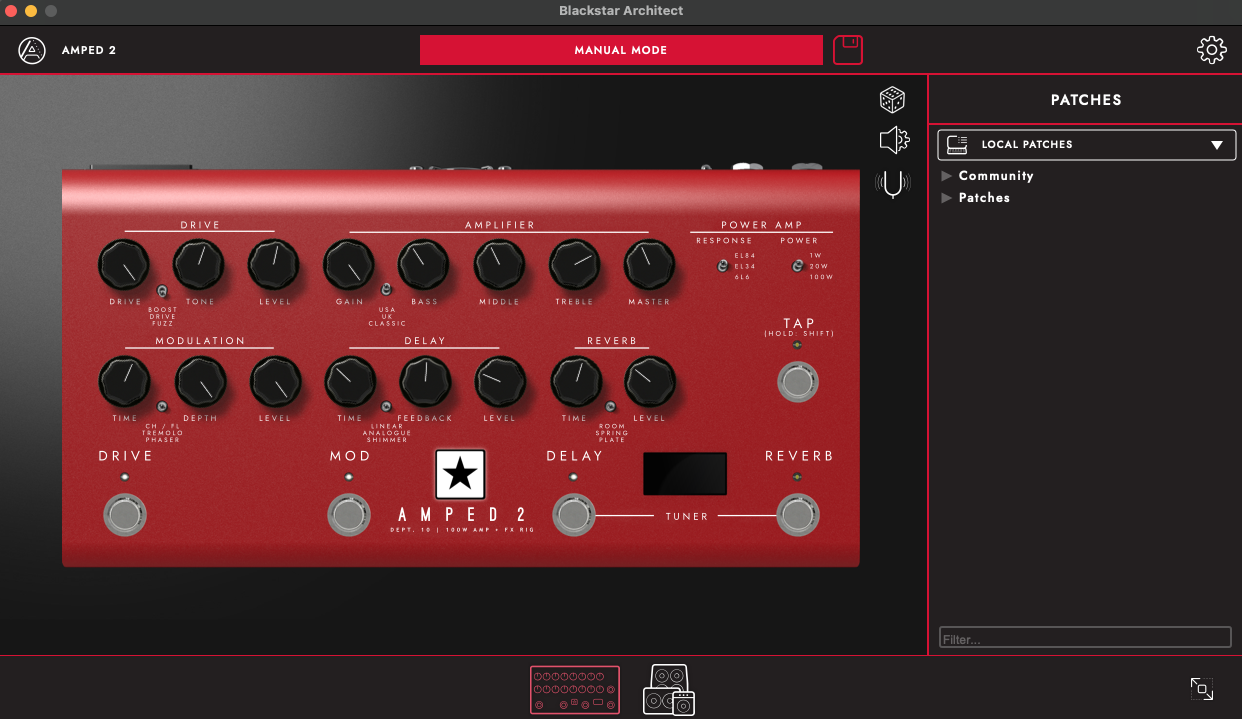Image resolution: width=1242 pixels, height=719 pixels.
Task: Click the Reverb TIME knob
Action: (575, 382)
